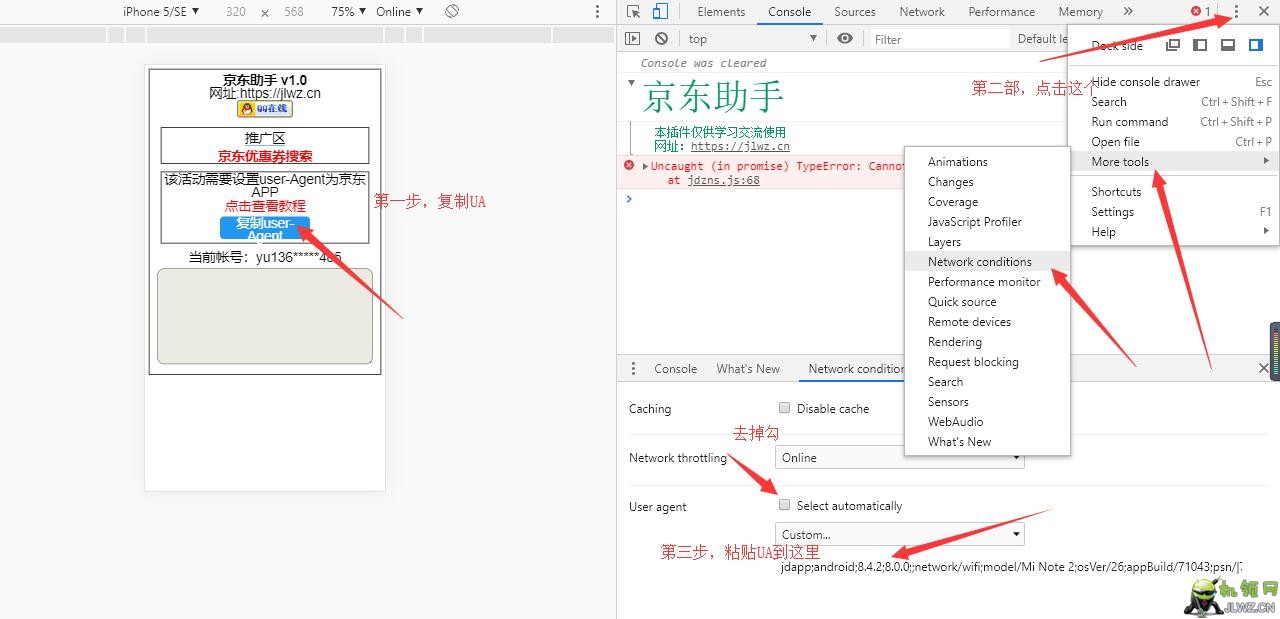Viewport: 1280px width, 619px height.
Task: Close the DevTools panel
Action: pos(1263,12)
